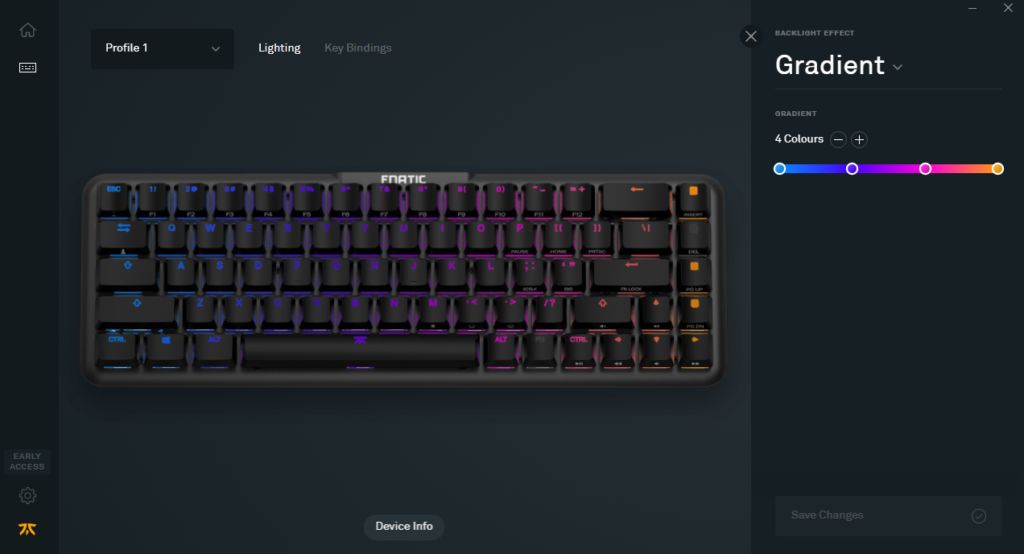Image resolution: width=1024 pixels, height=554 pixels.
Task: Select the pink gradient stop handle
Action: click(925, 169)
